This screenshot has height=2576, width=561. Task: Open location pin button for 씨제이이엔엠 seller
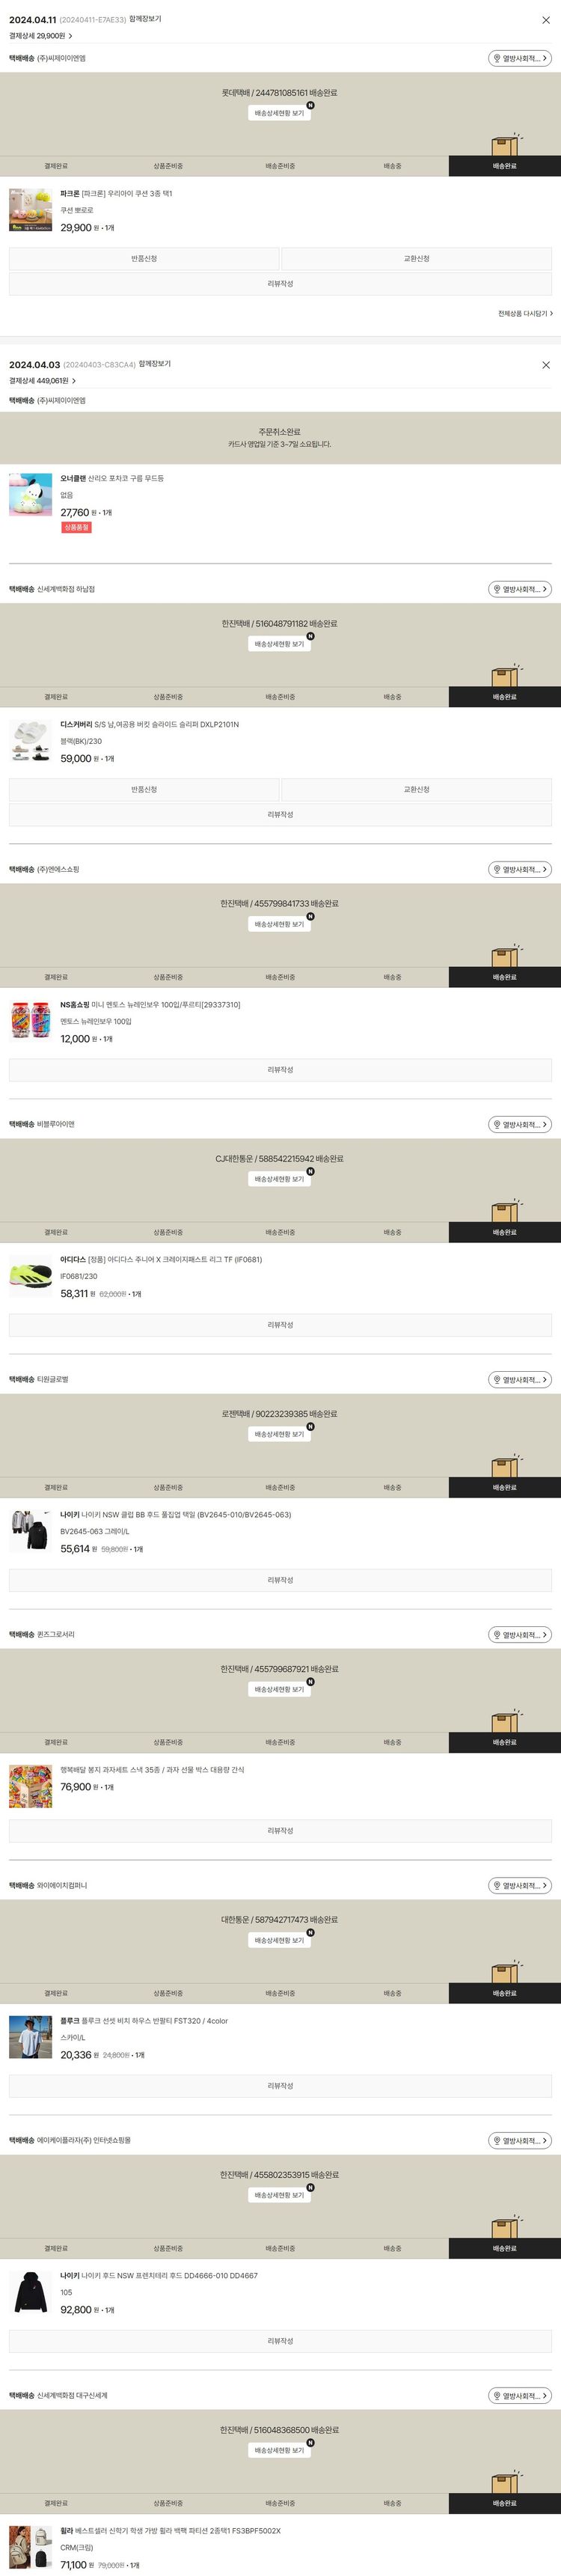pos(519,59)
